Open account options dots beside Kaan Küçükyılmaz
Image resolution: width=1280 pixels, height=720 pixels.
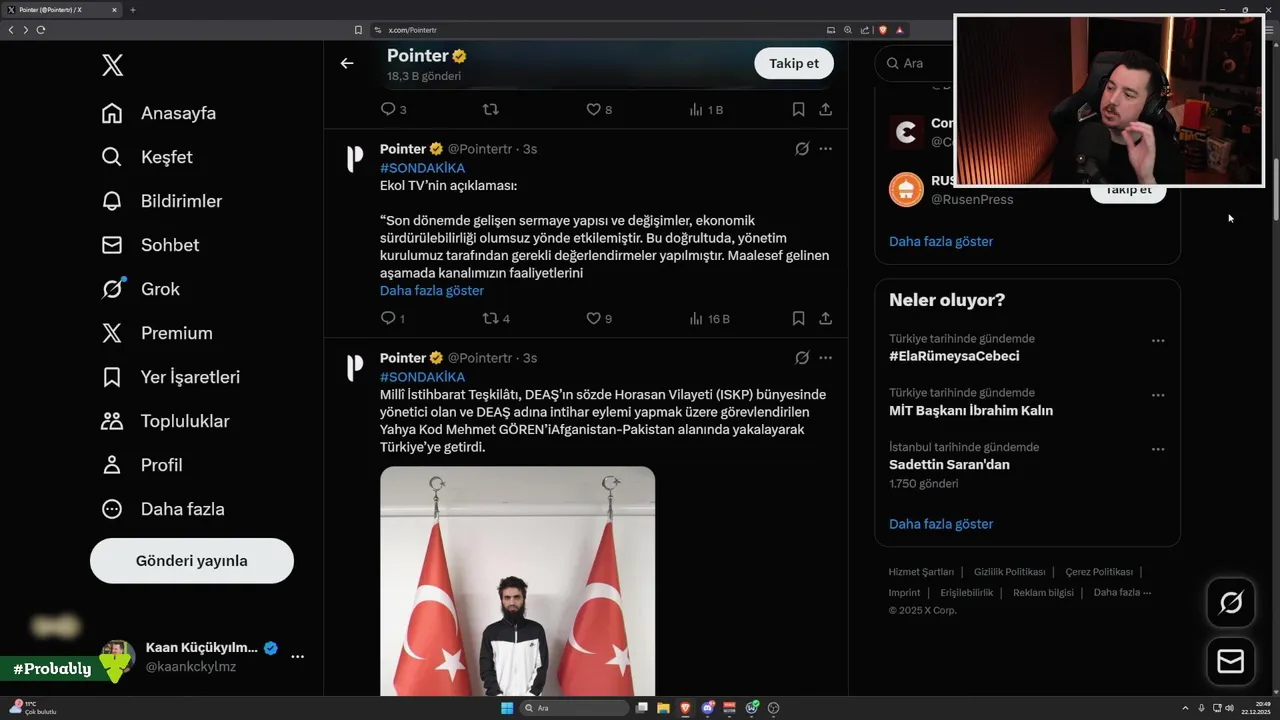click(x=297, y=656)
